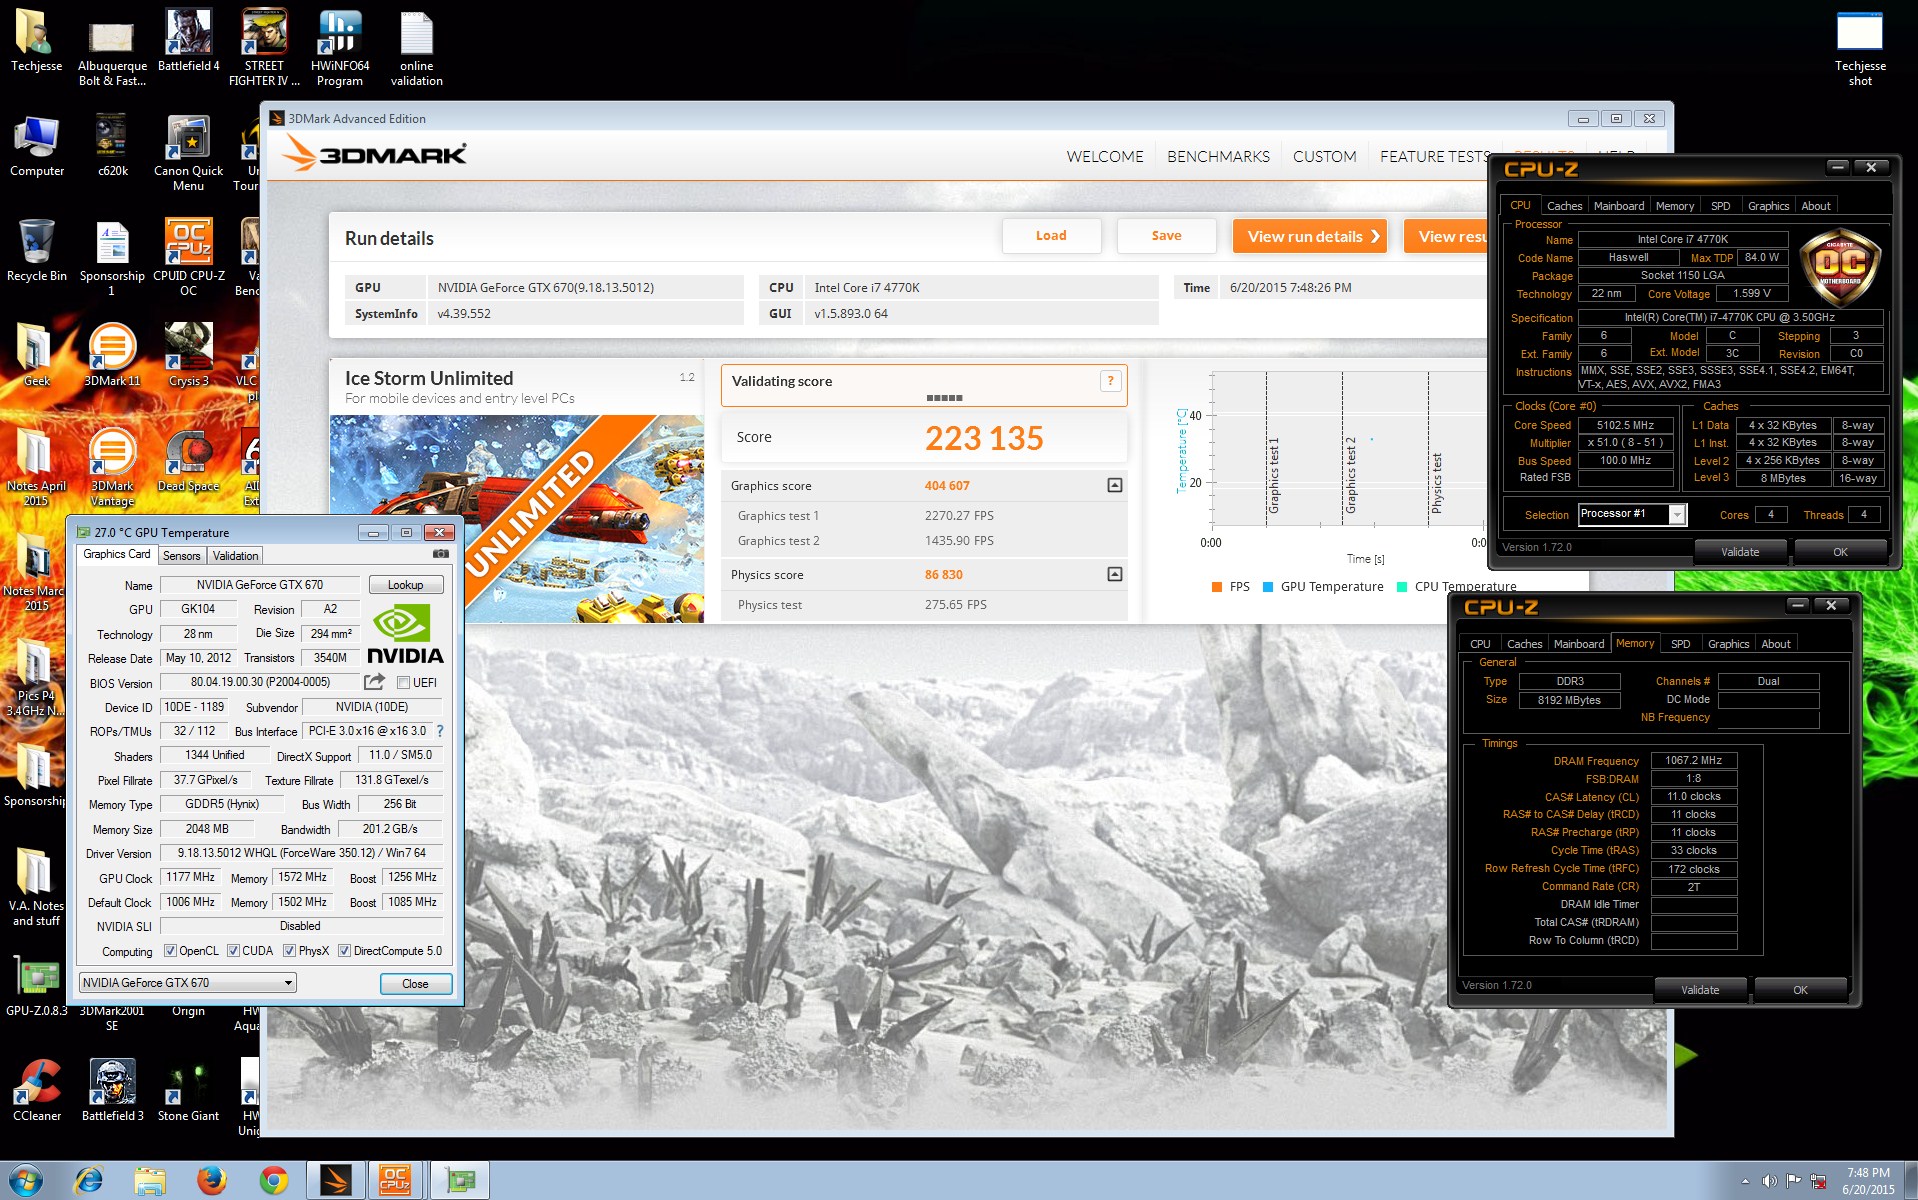Viewport: 1918px width, 1200px height.
Task: Click GPU-Z screenshot camera icon
Action: coord(440,554)
